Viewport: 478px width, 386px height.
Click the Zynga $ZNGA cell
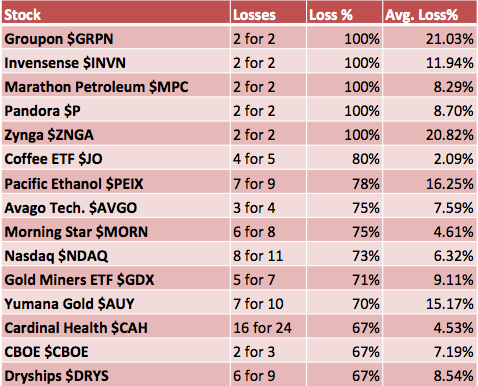click(x=116, y=134)
